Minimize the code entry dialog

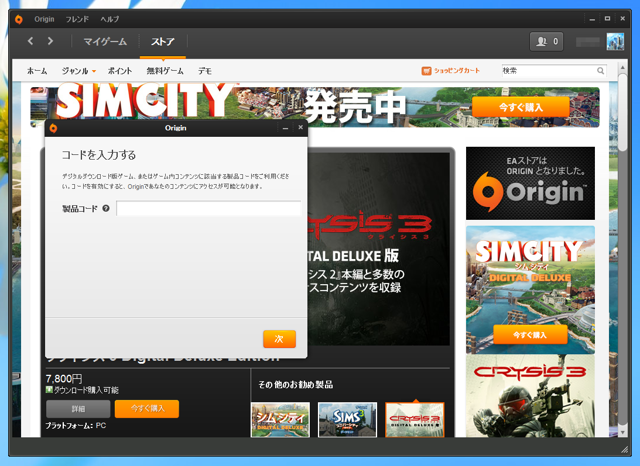[285, 128]
